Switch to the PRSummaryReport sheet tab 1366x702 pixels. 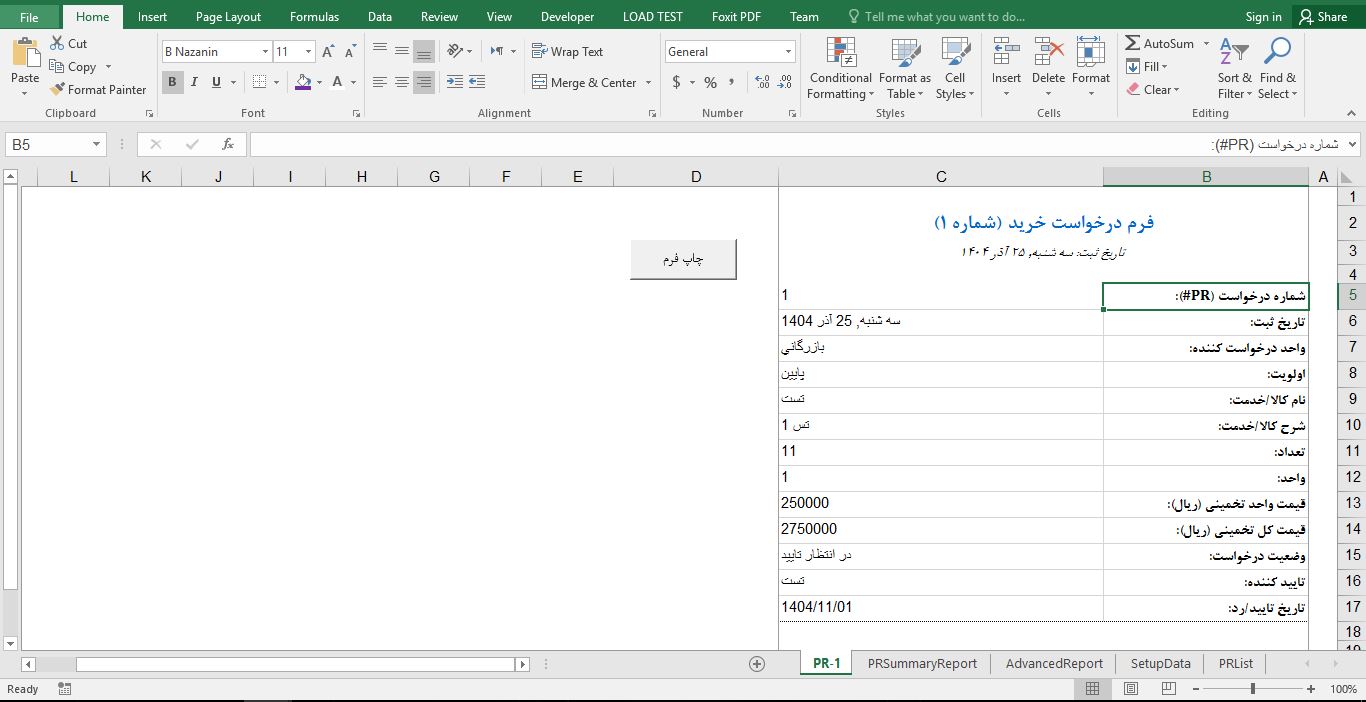[x=921, y=663]
